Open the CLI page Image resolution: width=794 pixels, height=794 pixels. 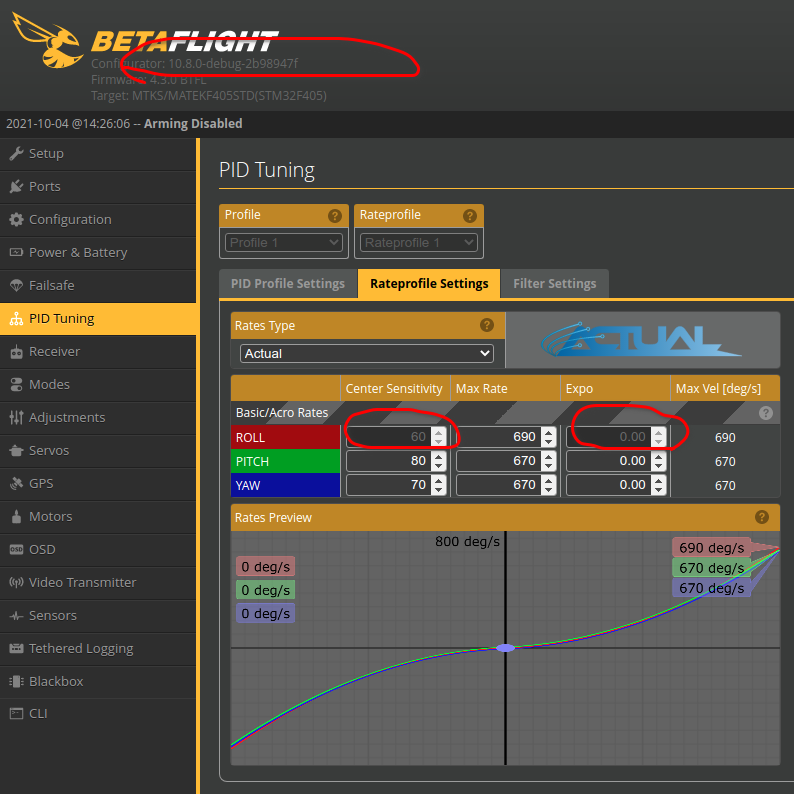(x=98, y=713)
